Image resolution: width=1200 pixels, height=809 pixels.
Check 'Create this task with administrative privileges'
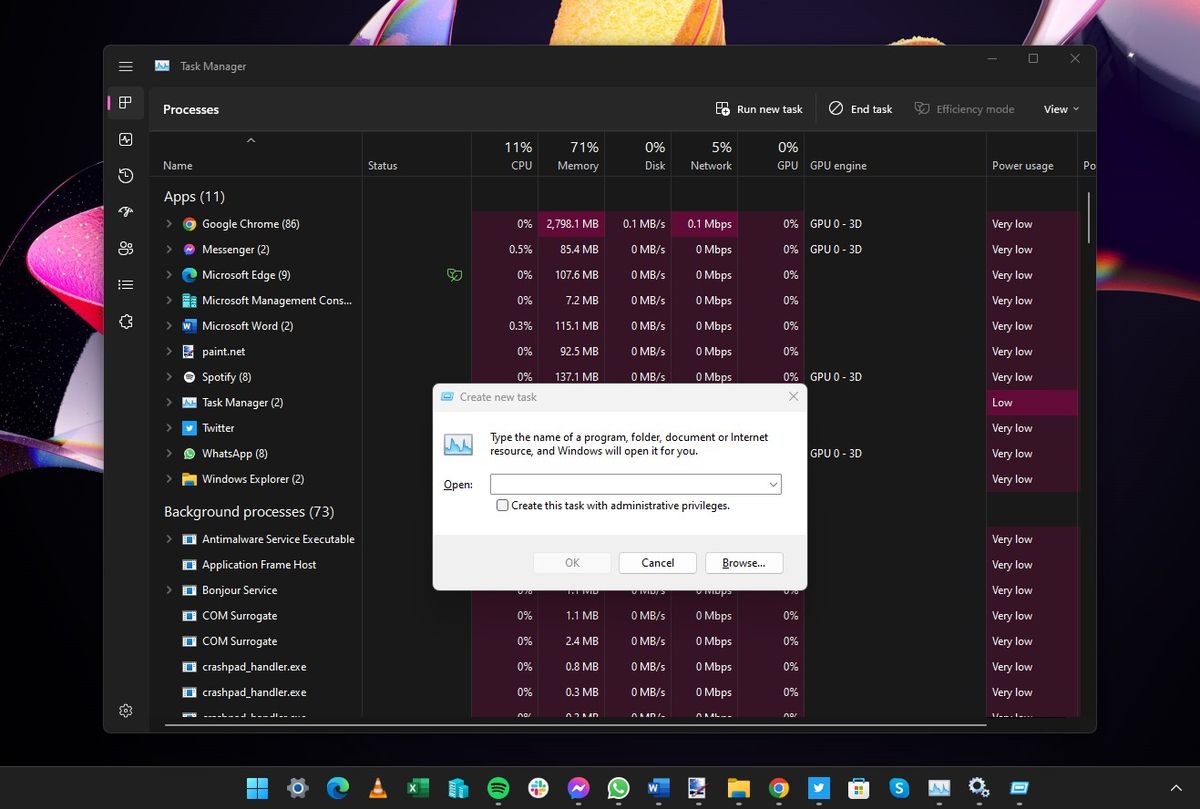tap(502, 505)
